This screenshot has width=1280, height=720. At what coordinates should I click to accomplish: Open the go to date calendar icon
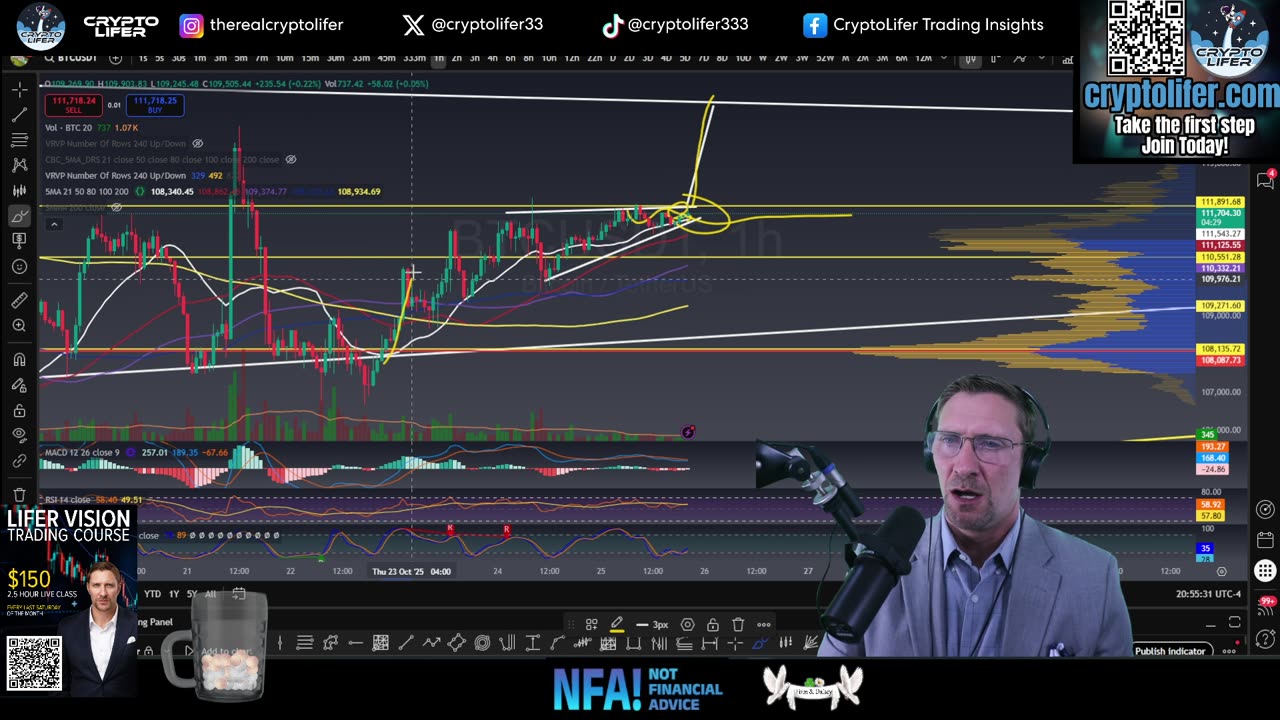point(239,594)
